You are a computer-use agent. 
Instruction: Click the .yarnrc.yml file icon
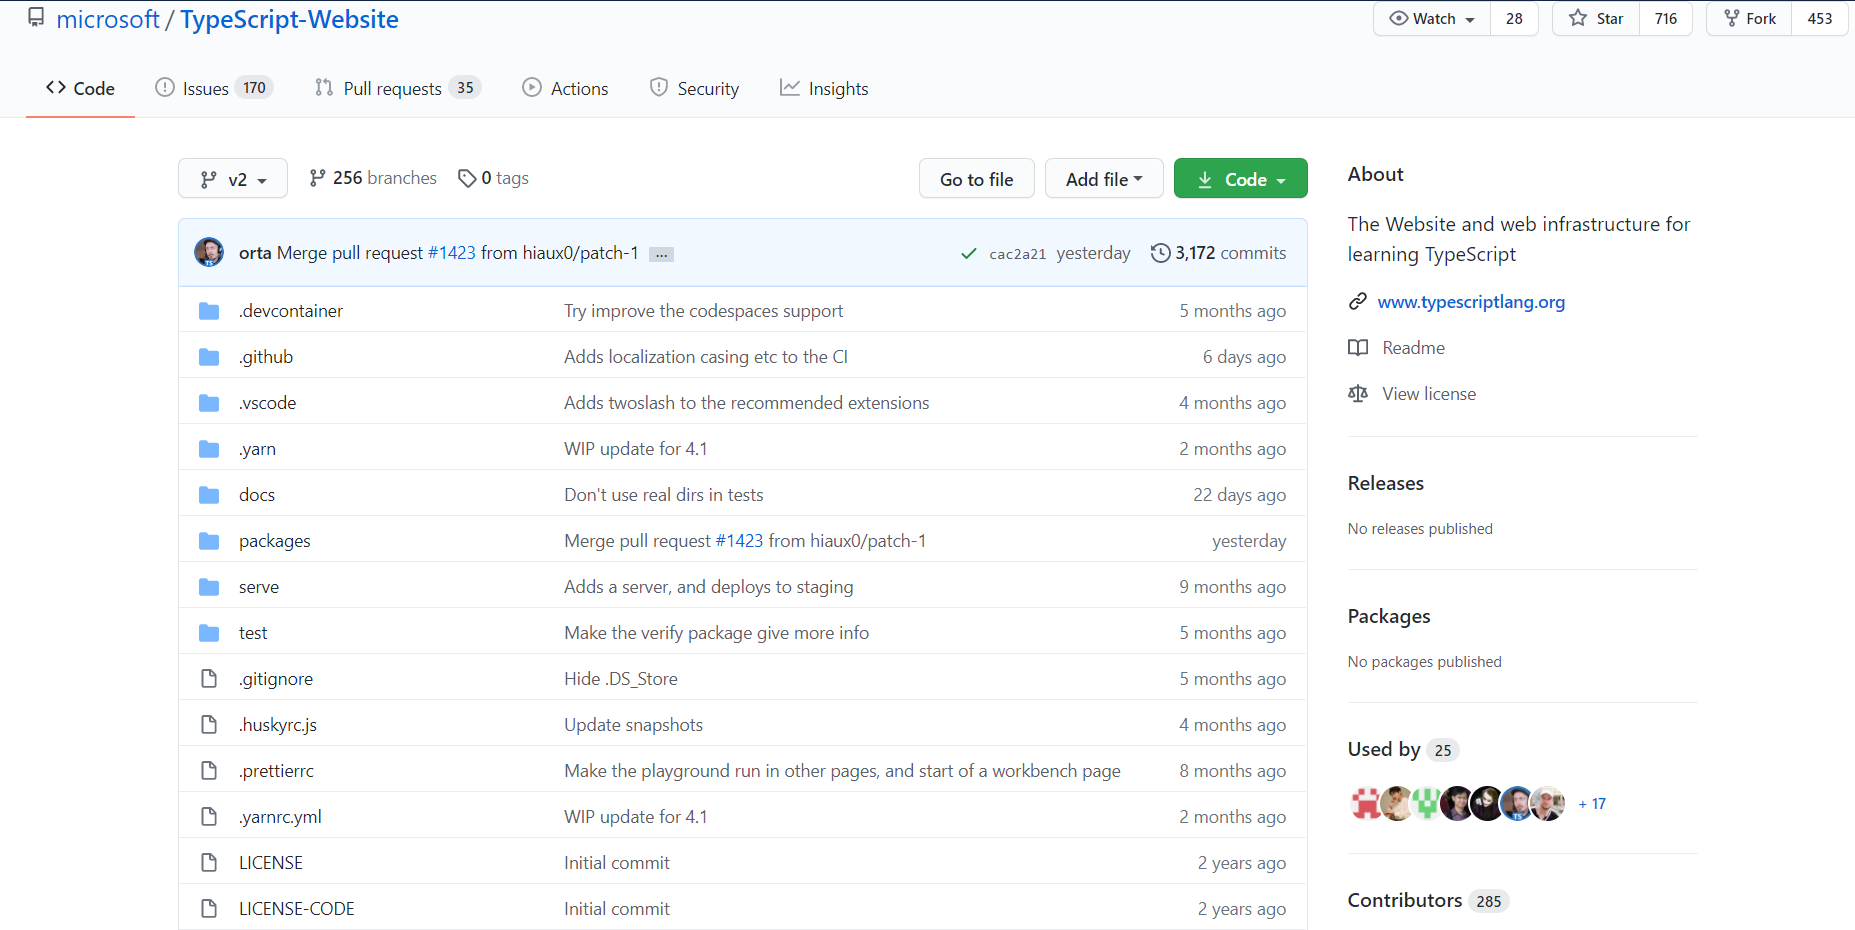click(x=209, y=817)
